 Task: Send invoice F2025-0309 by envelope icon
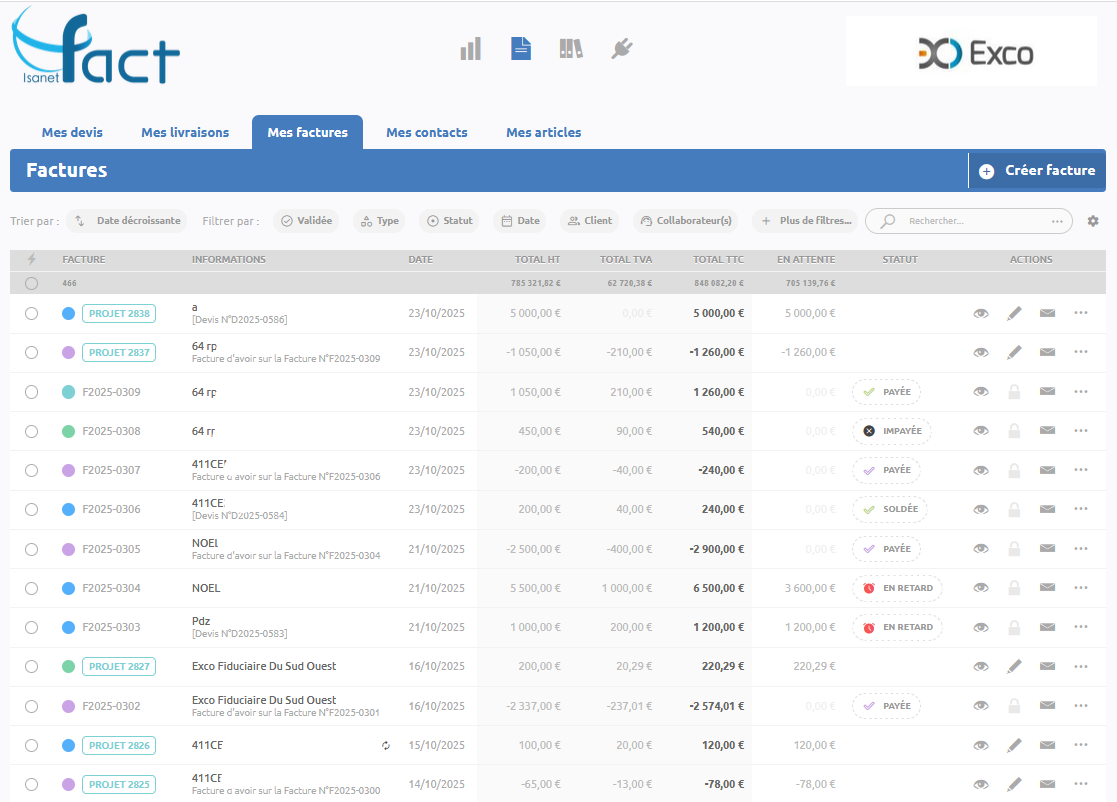[x=1047, y=392]
